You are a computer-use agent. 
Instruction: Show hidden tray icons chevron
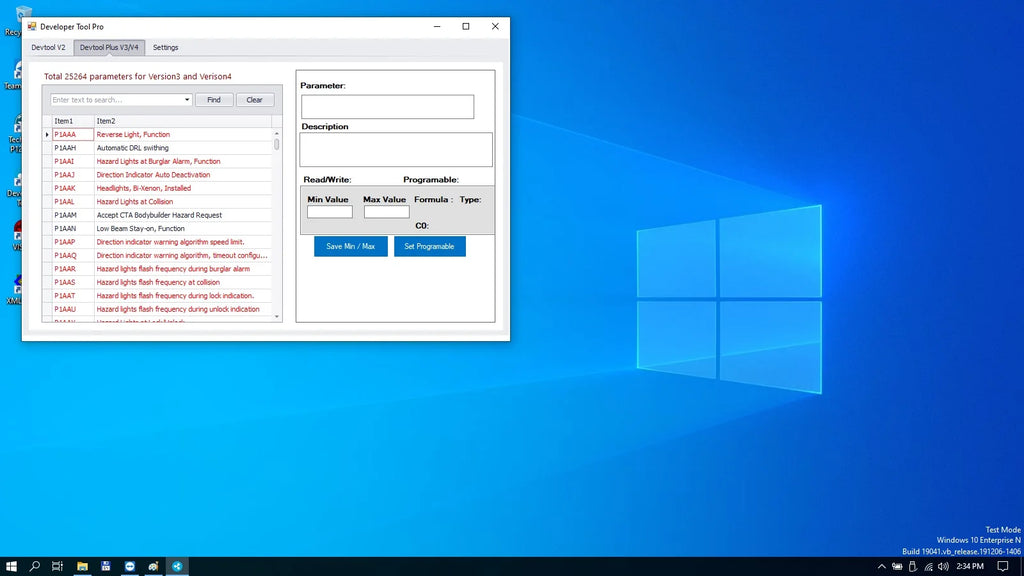pyautogui.click(x=882, y=566)
